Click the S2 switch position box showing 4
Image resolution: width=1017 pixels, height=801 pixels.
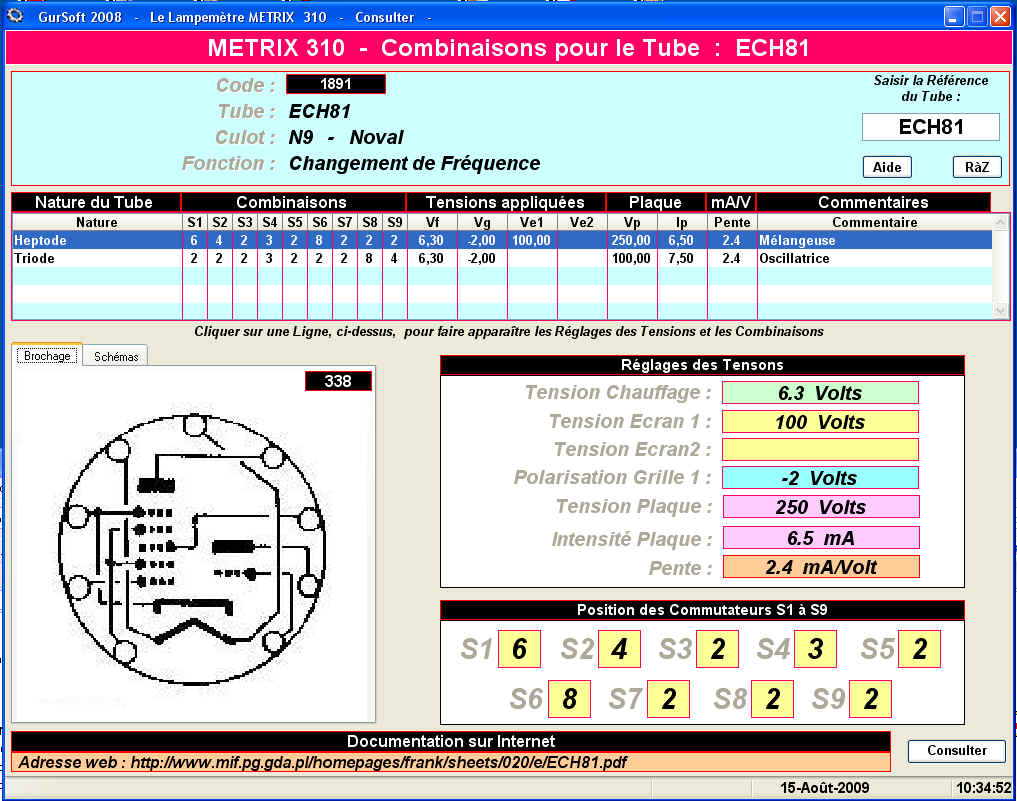tap(619, 649)
